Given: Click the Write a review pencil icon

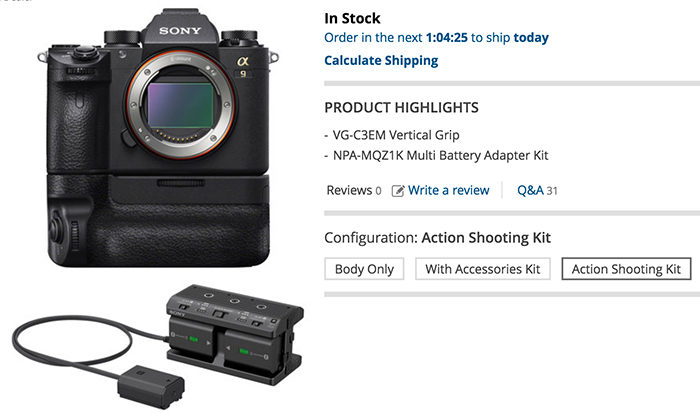Looking at the screenshot, I should coord(397,191).
